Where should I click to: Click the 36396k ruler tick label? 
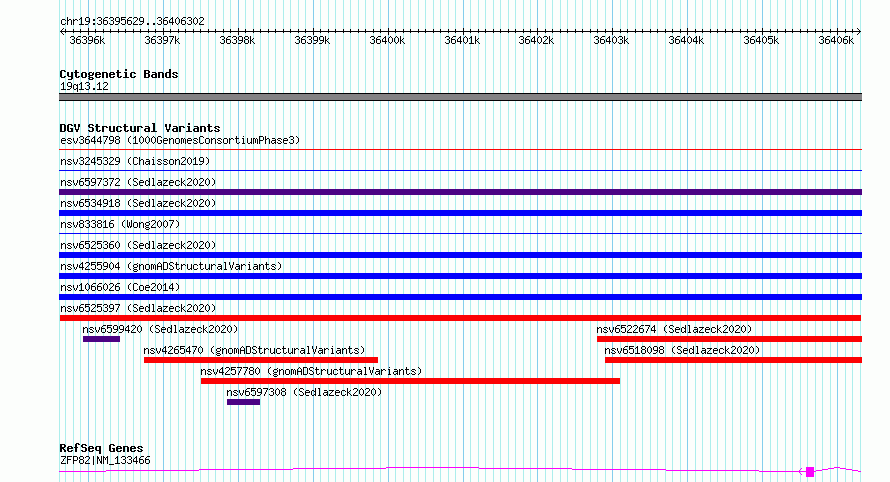(x=87, y=40)
